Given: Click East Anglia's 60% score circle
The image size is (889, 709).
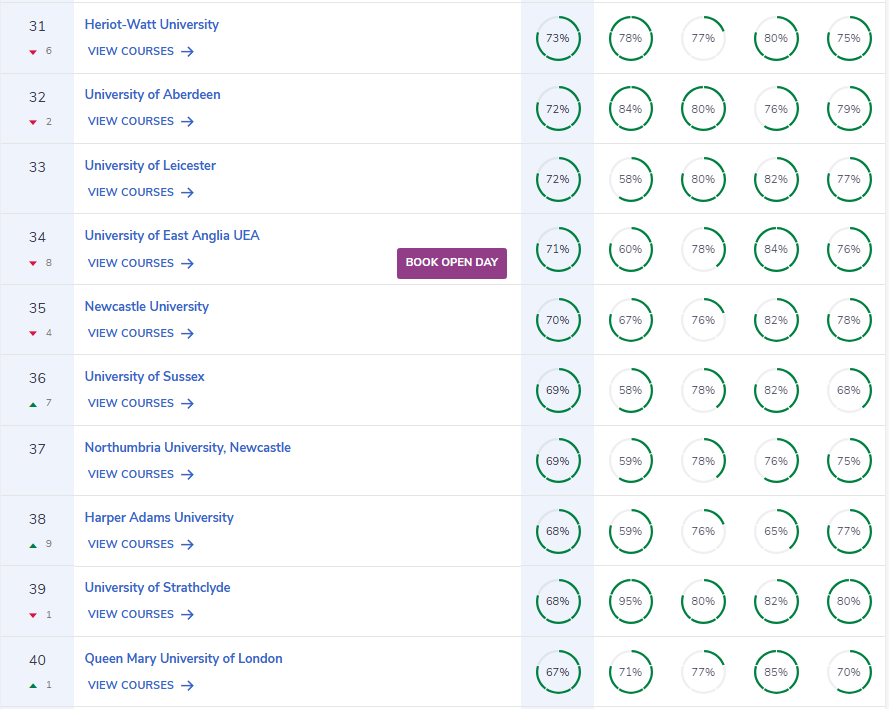Looking at the screenshot, I should pos(630,249).
